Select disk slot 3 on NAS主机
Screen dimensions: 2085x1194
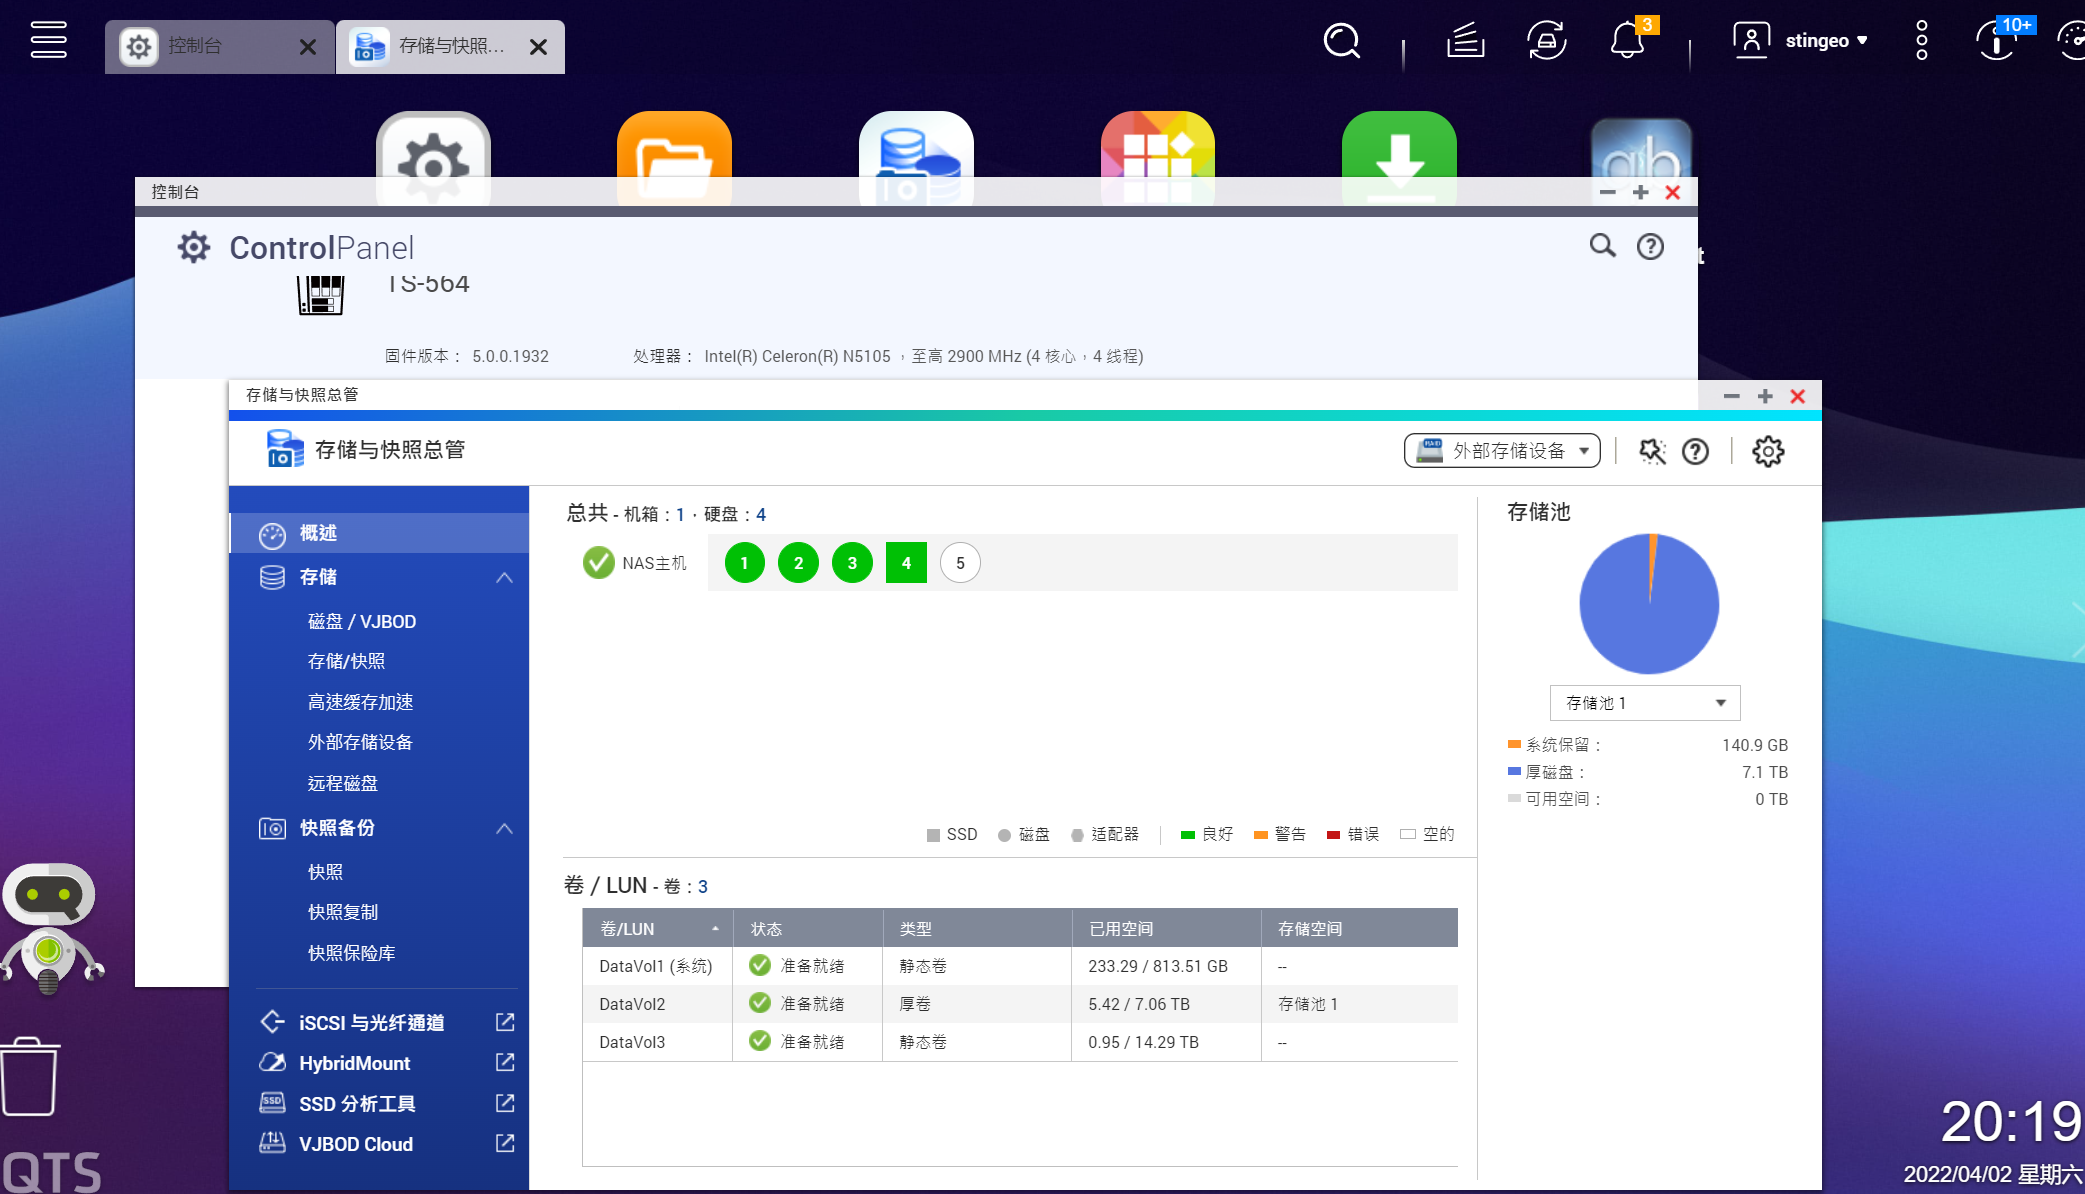tap(852, 563)
